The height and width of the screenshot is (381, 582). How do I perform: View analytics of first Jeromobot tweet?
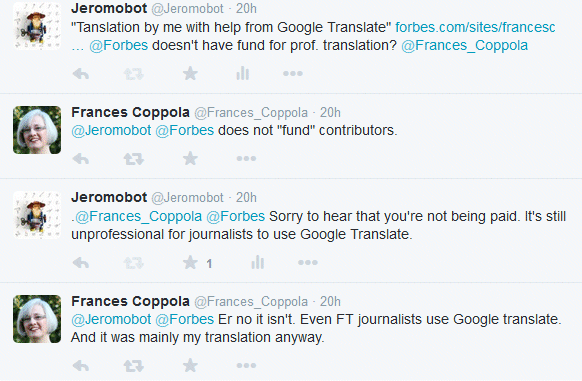coord(242,73)
